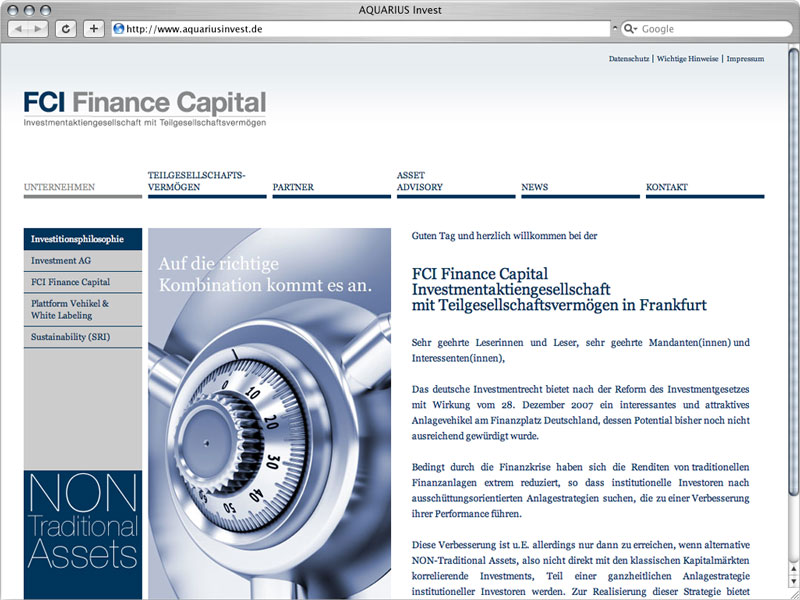Reload the page with the refresh button

point(66,29)
